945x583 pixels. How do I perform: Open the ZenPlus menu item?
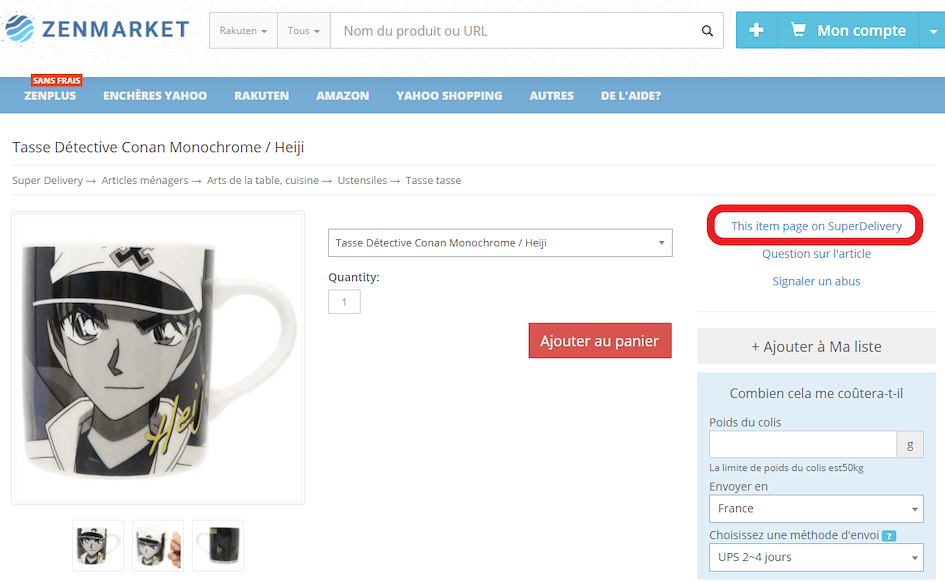pos(50,96)
